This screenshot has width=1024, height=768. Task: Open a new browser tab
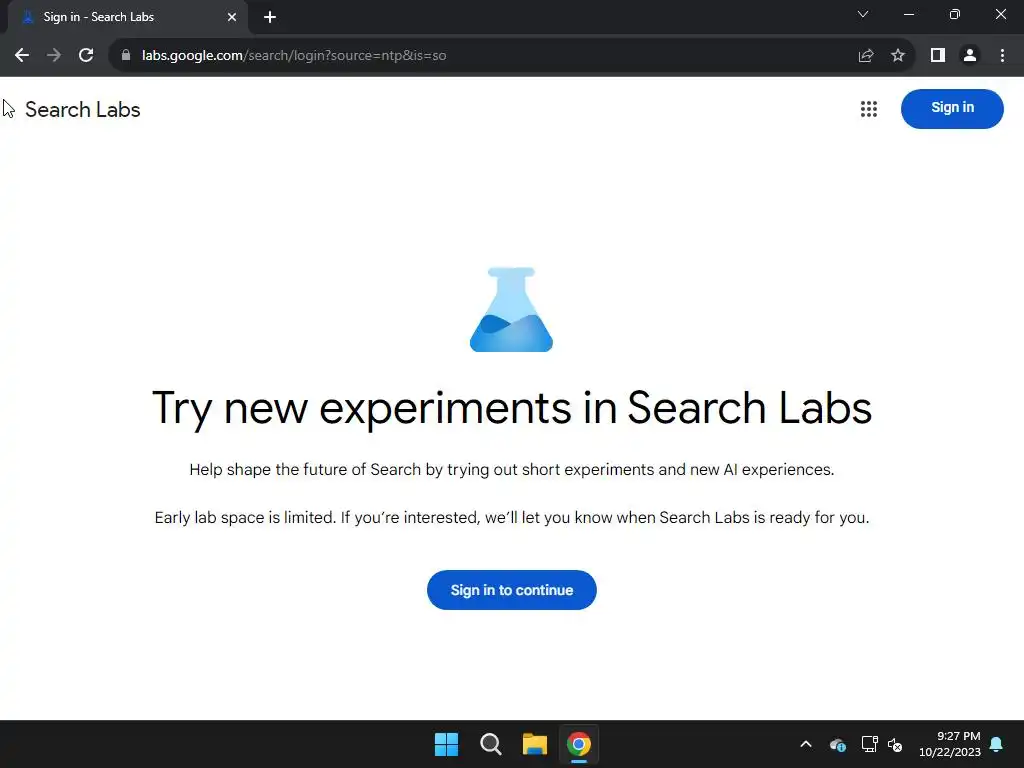[x=270, y=17]
